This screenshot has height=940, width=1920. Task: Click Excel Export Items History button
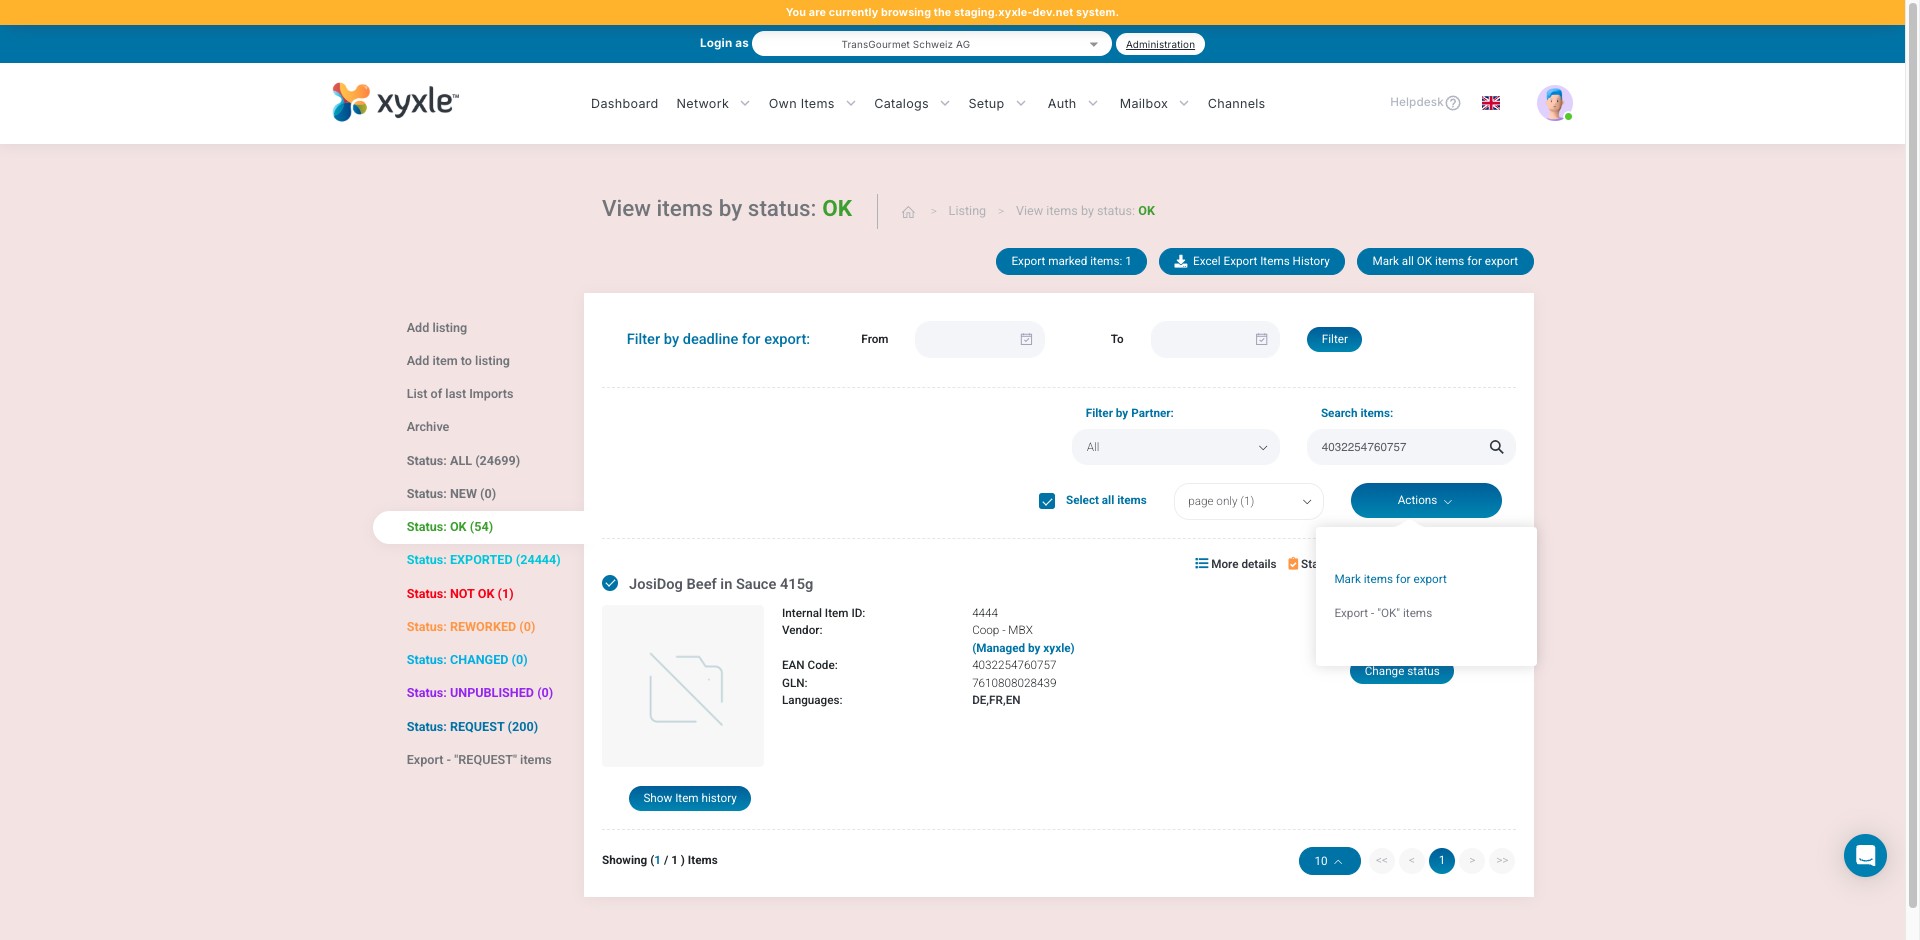(1252, 261)
